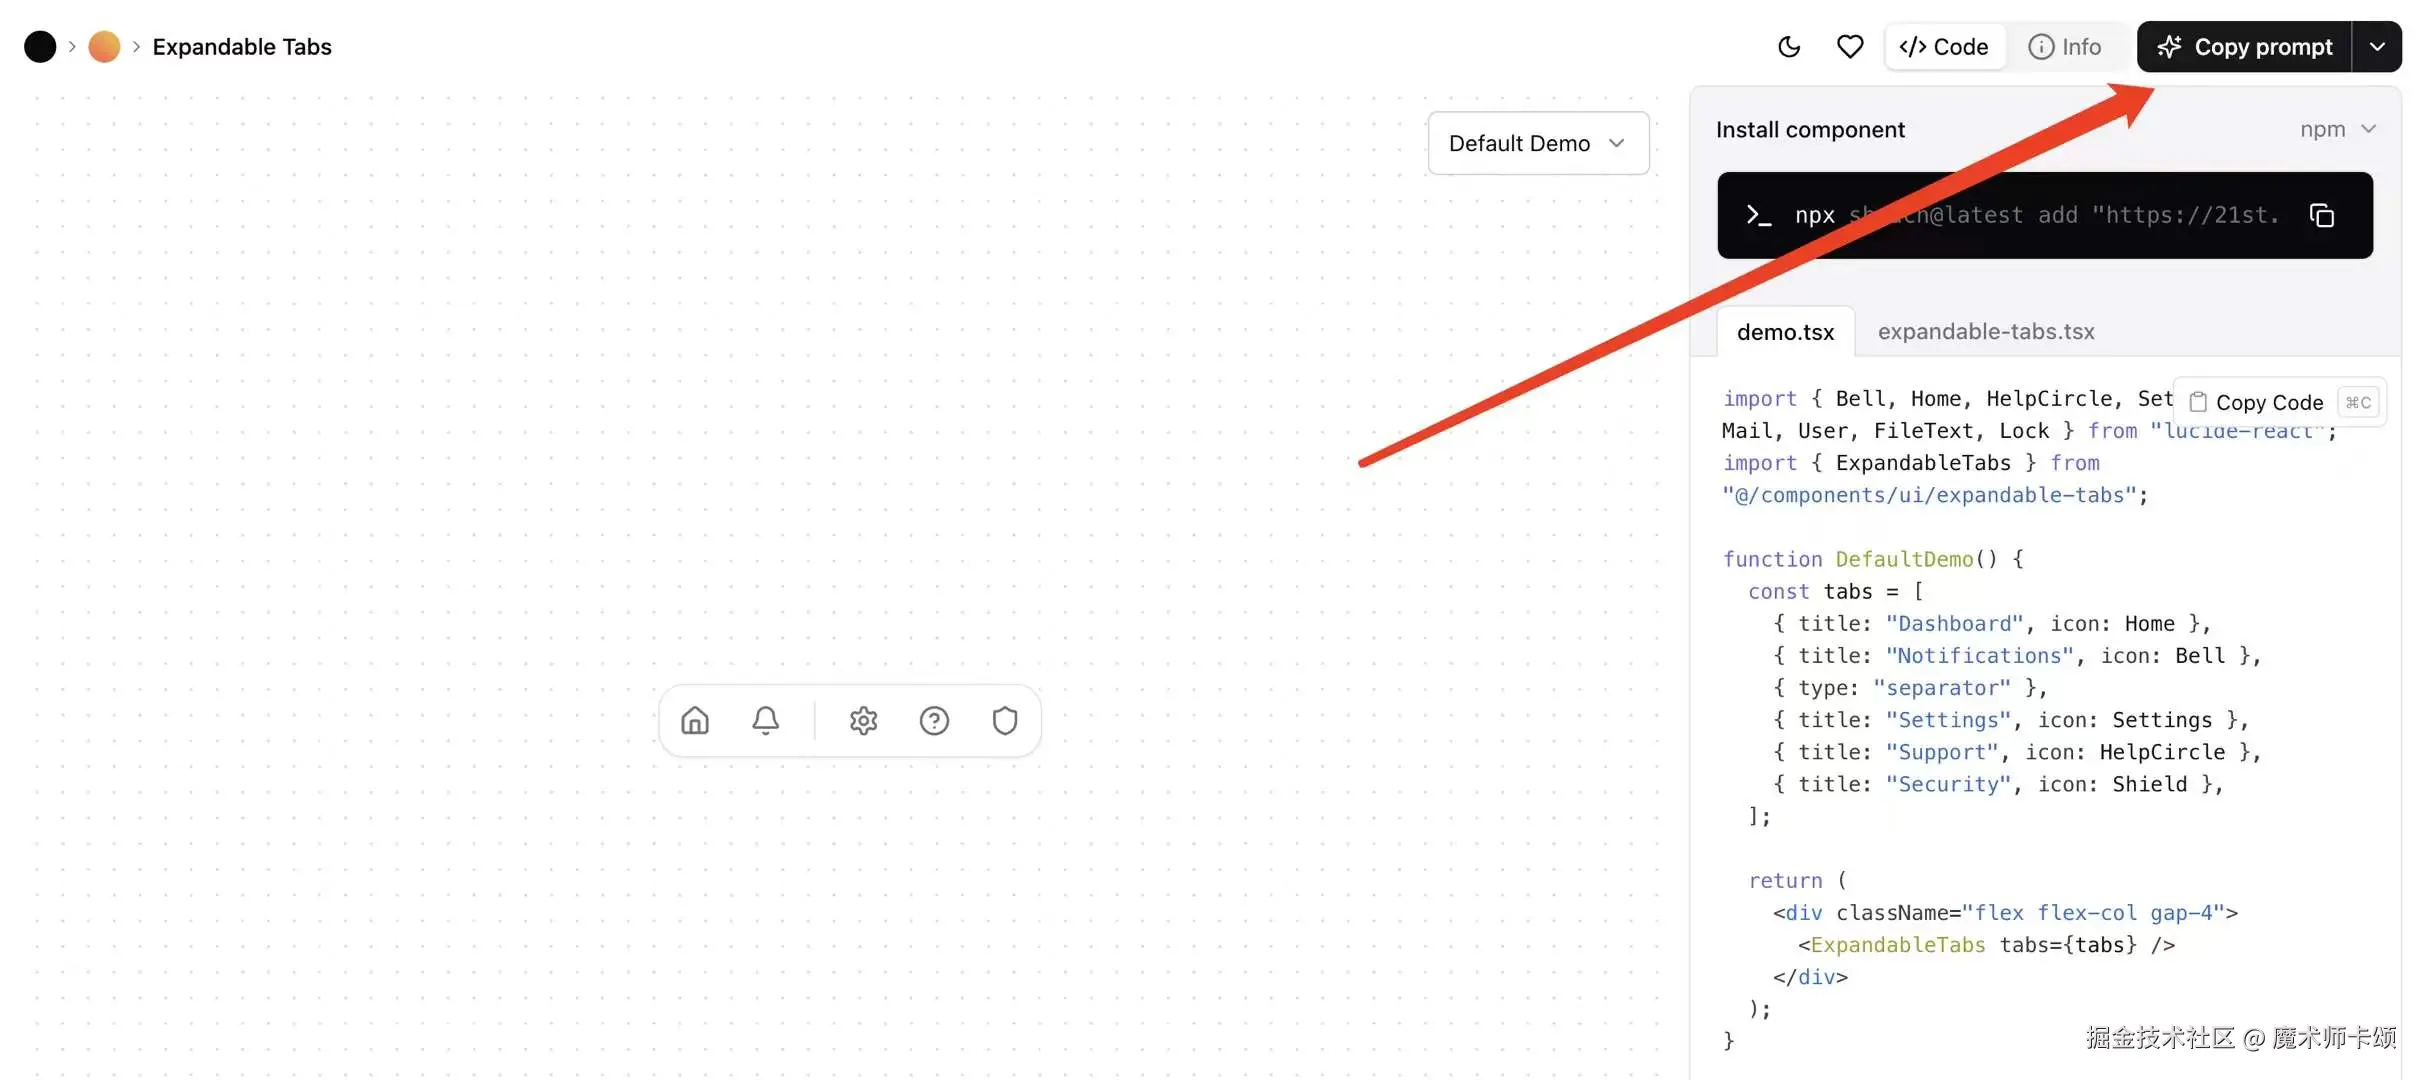Open the Default Demo dropdown
The height and width of the screenshot is (1080, 2425).
click(1537, 143)
